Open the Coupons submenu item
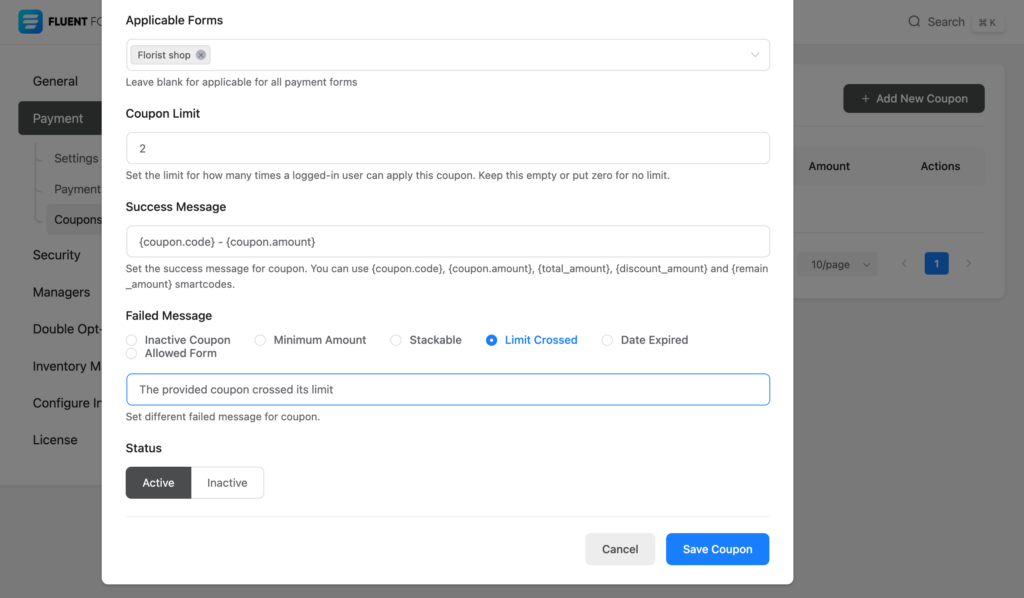Screen dimensions: 1024x598 coord(76,219)
